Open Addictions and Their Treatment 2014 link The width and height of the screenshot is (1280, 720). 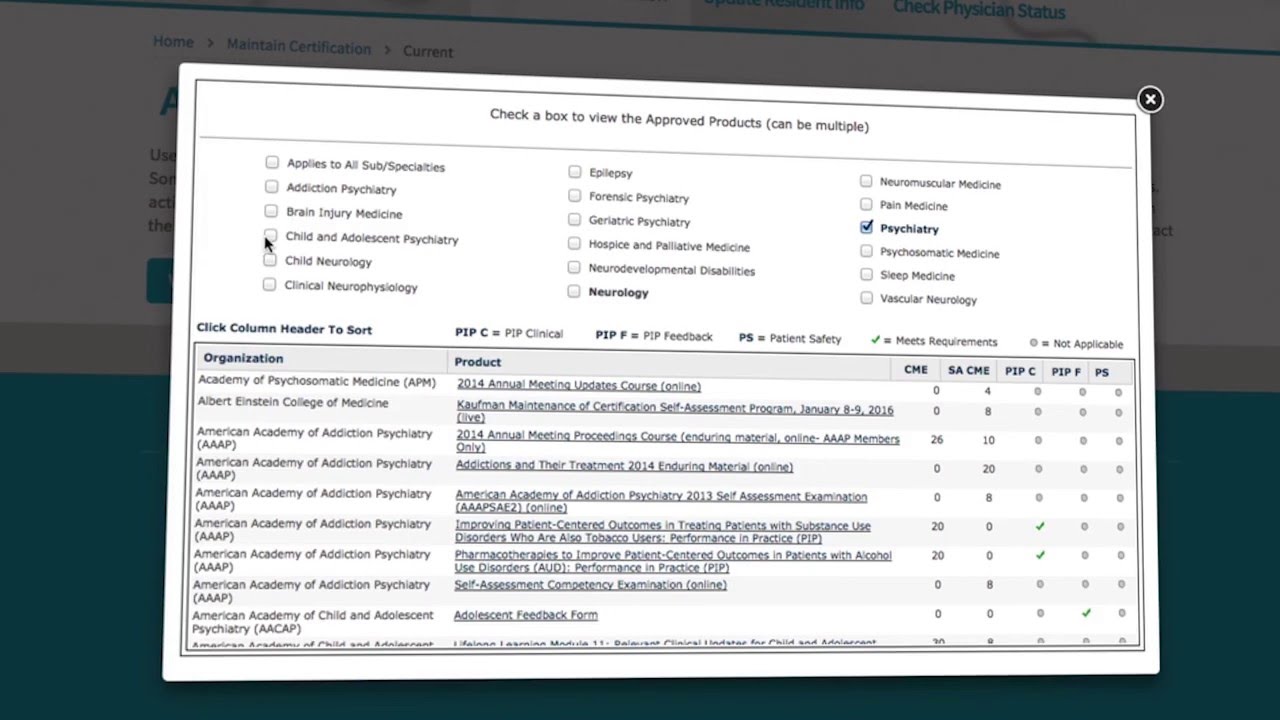click(624, 467)
